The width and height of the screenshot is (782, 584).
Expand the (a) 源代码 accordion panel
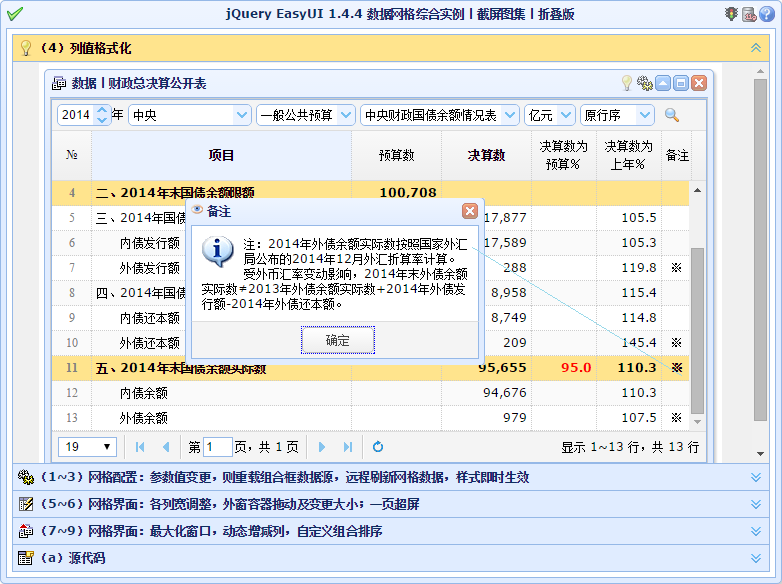point(756,558)
